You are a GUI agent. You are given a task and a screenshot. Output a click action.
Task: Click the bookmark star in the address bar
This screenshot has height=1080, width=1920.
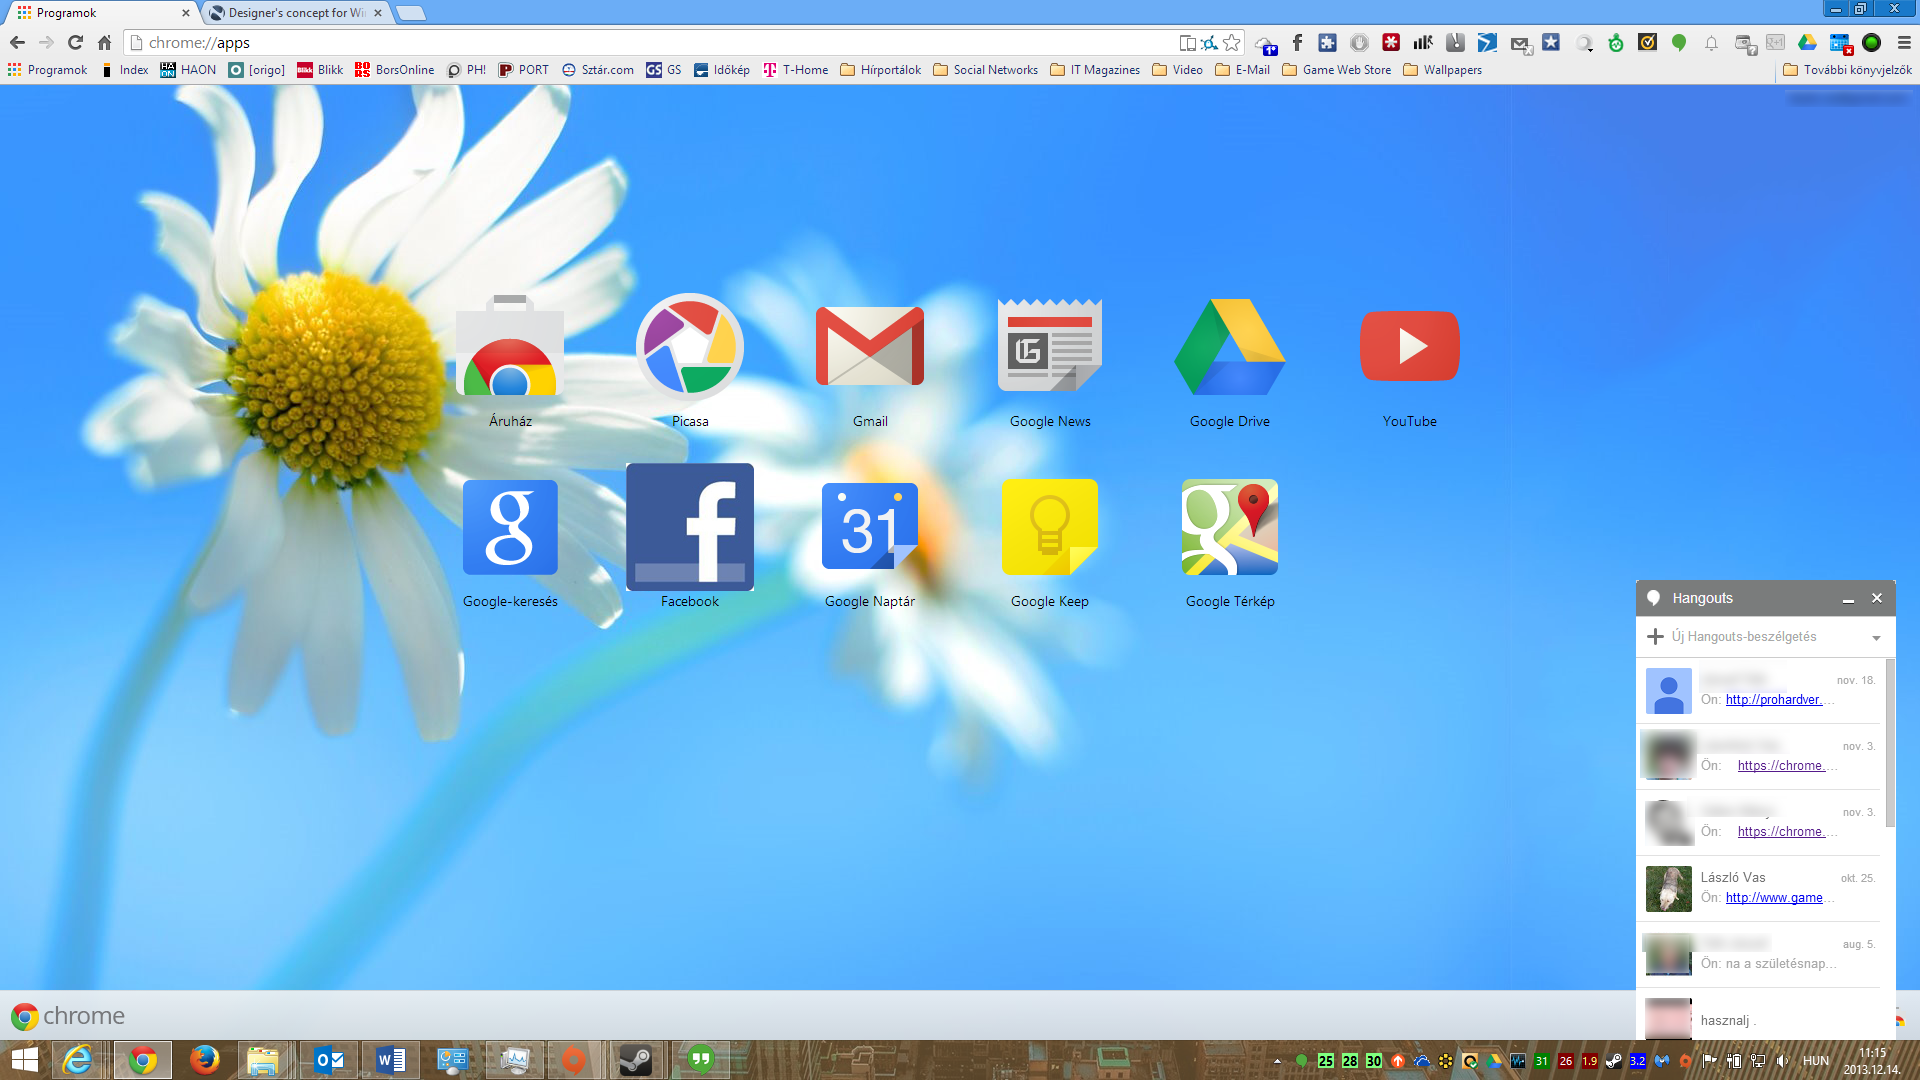(1232, 42)
